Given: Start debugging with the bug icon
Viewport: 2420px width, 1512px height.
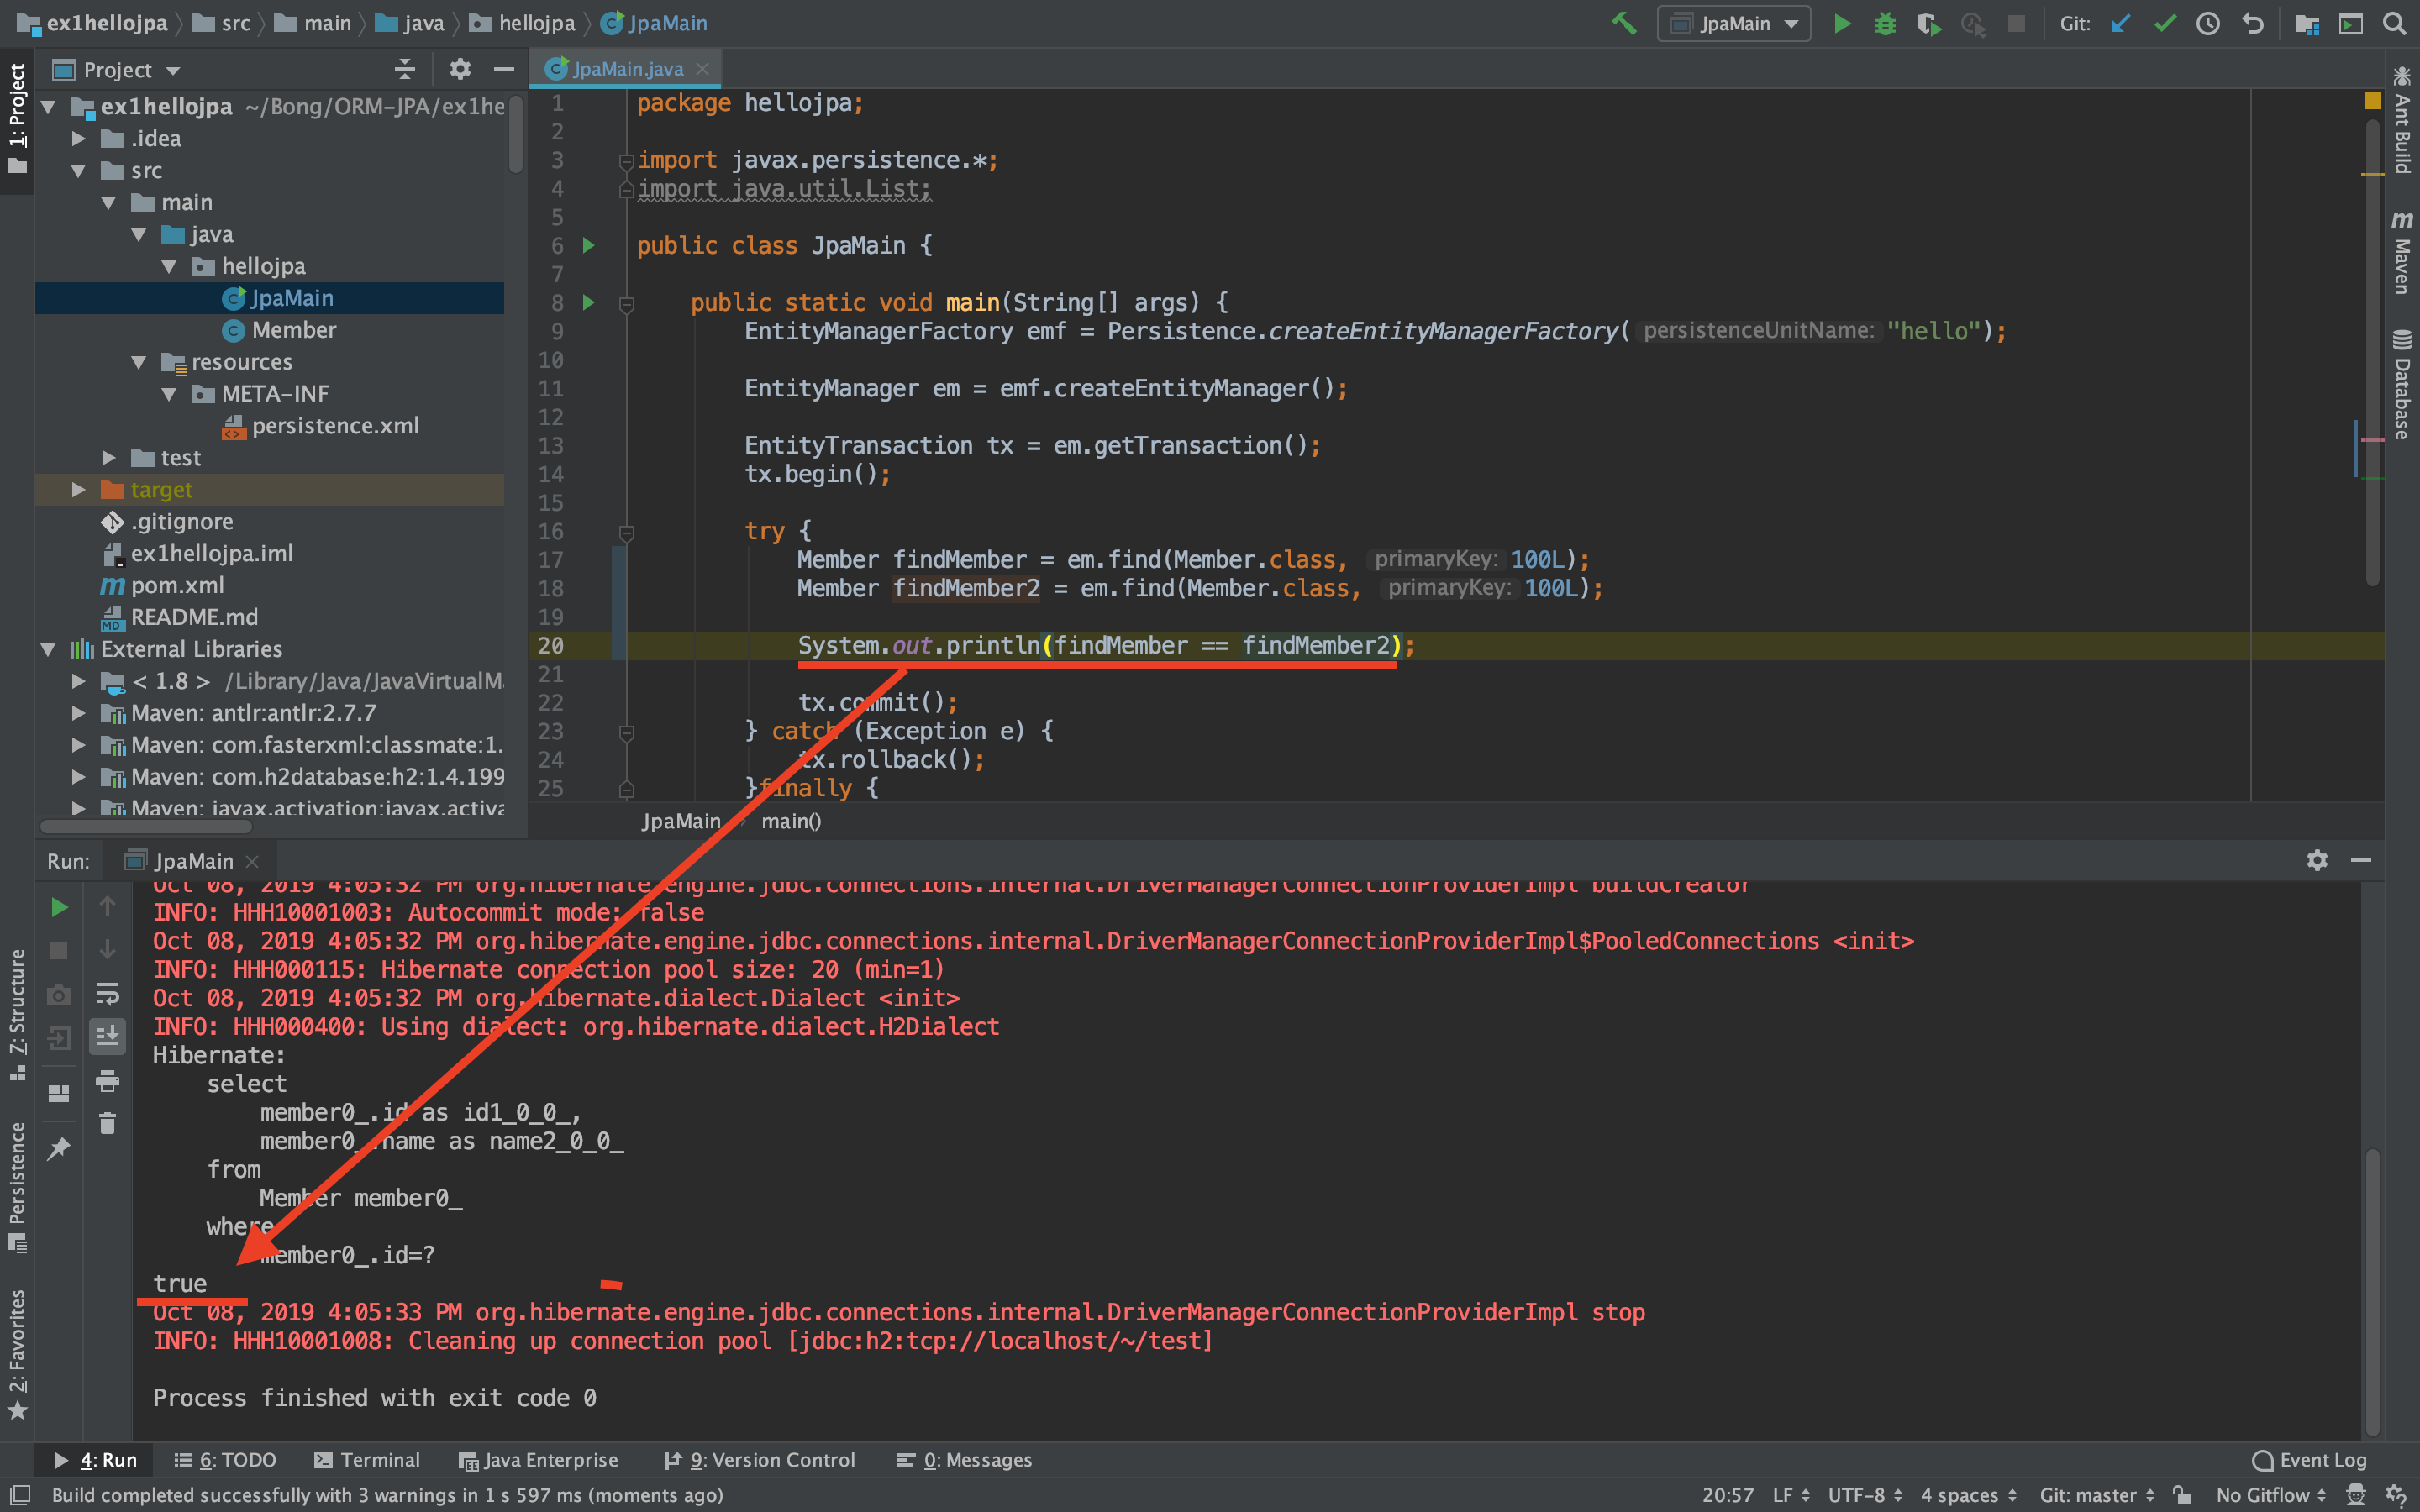Looking at the screenshot, I should 1885,23.
